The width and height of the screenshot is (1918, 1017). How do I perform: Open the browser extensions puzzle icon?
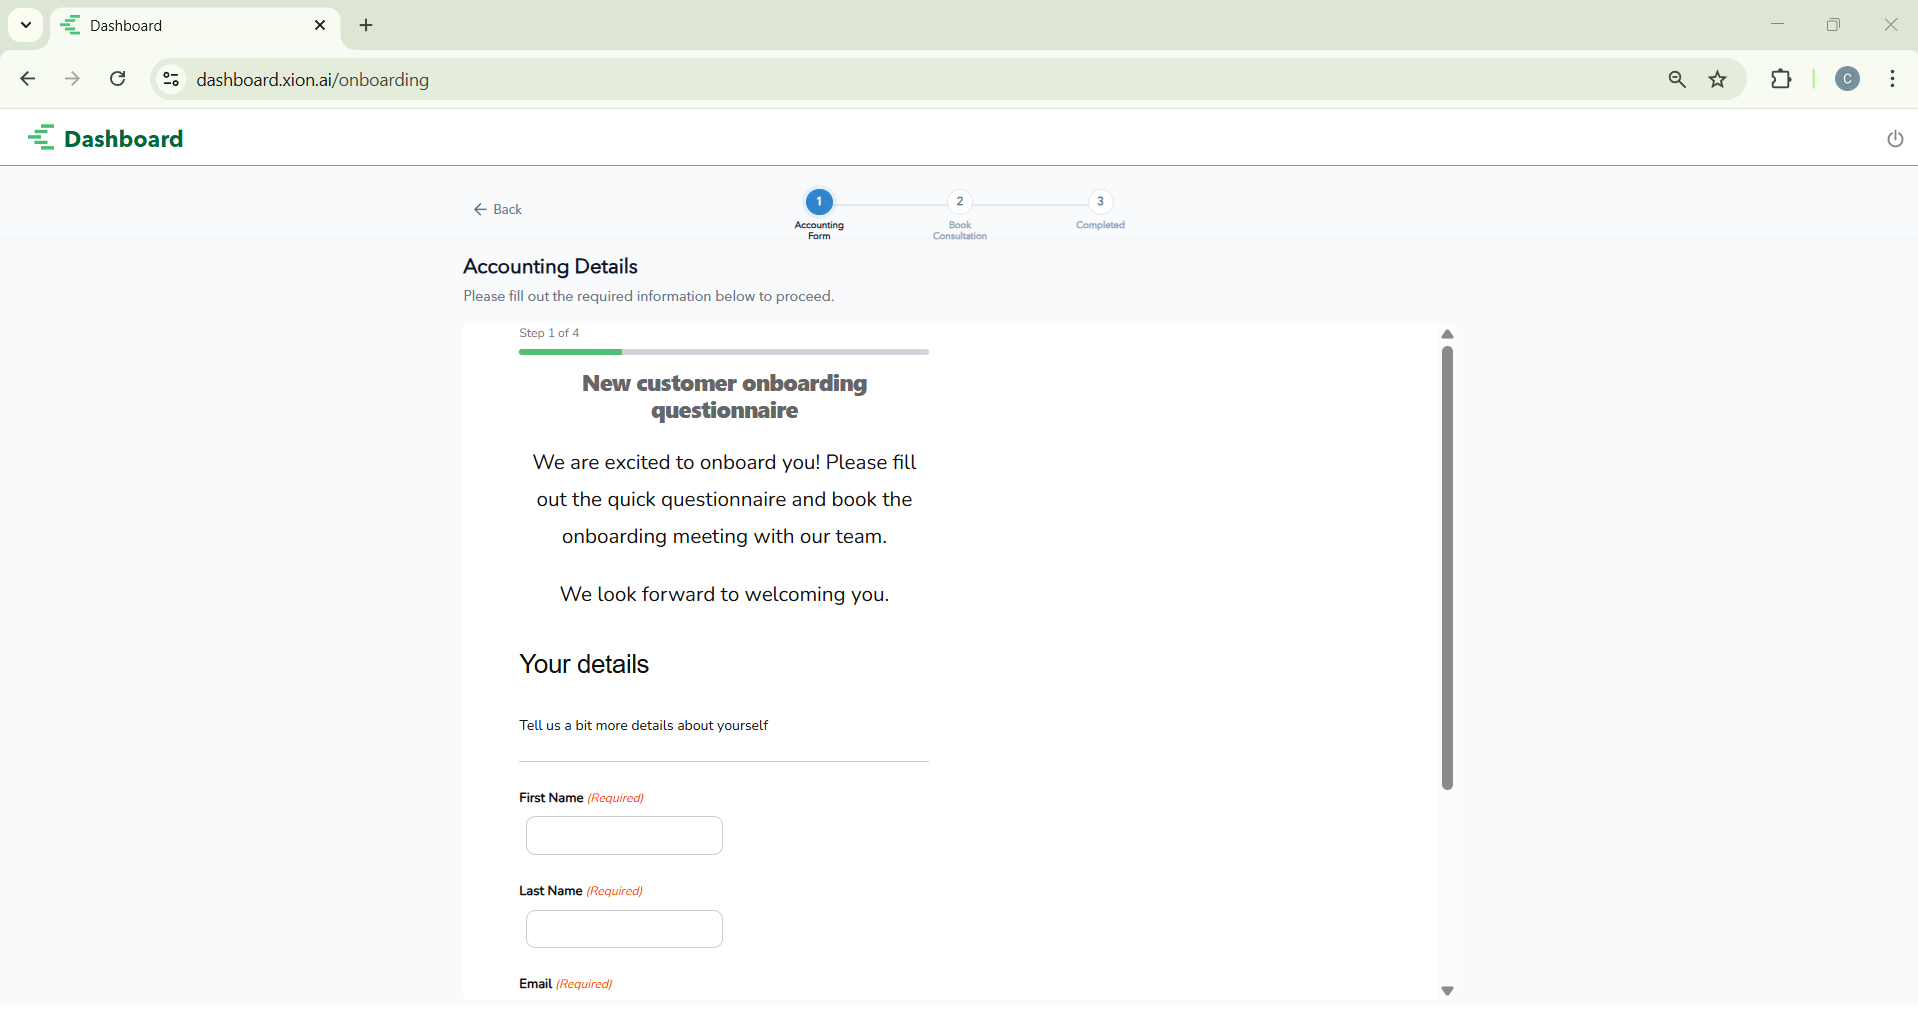(x=1781, y=79)
